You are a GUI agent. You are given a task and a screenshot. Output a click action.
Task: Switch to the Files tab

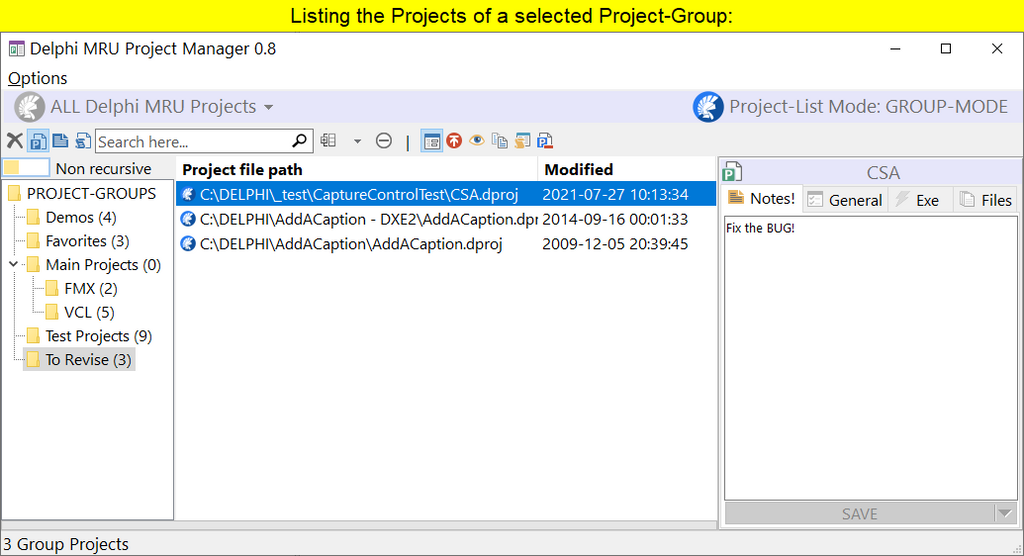[985, 200]
